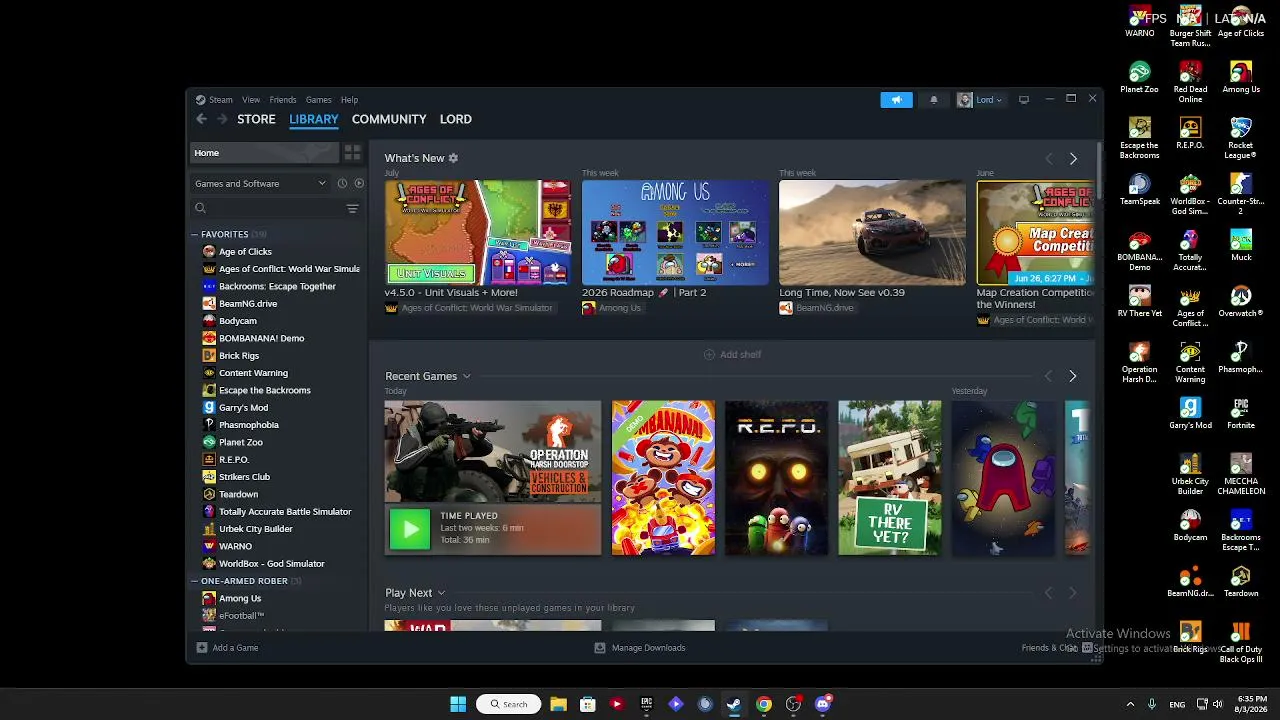Open the Red Dead Online desktop shortcut
The height and width of the screenshot is (720, 1280).
point(1190,83)
